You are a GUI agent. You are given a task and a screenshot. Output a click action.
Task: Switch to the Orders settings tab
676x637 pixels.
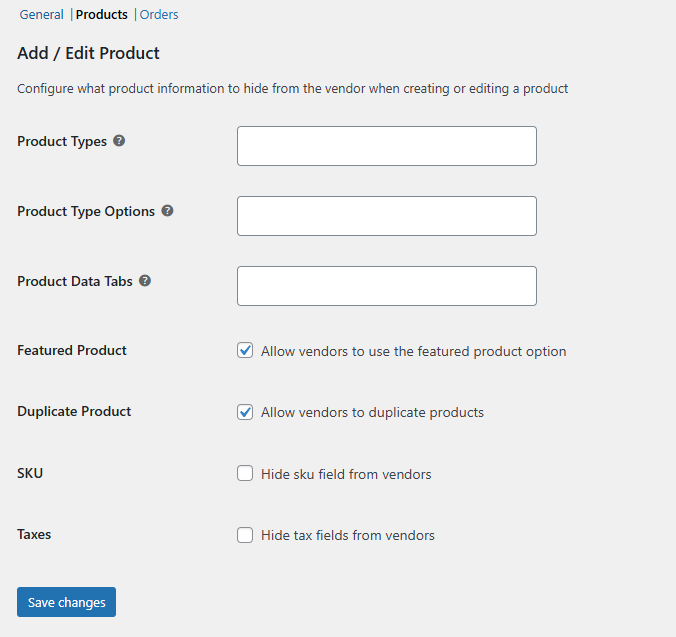[x=159, y=15]
